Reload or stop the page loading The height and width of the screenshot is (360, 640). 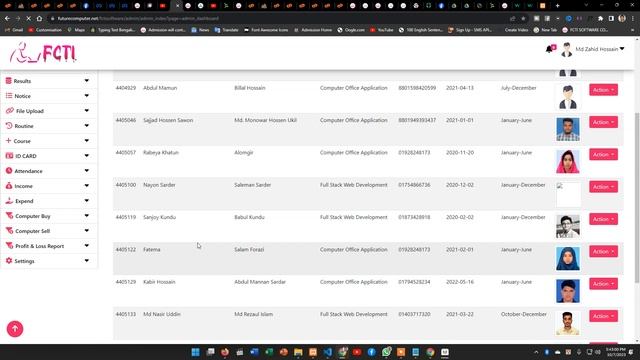click(28, 18)
